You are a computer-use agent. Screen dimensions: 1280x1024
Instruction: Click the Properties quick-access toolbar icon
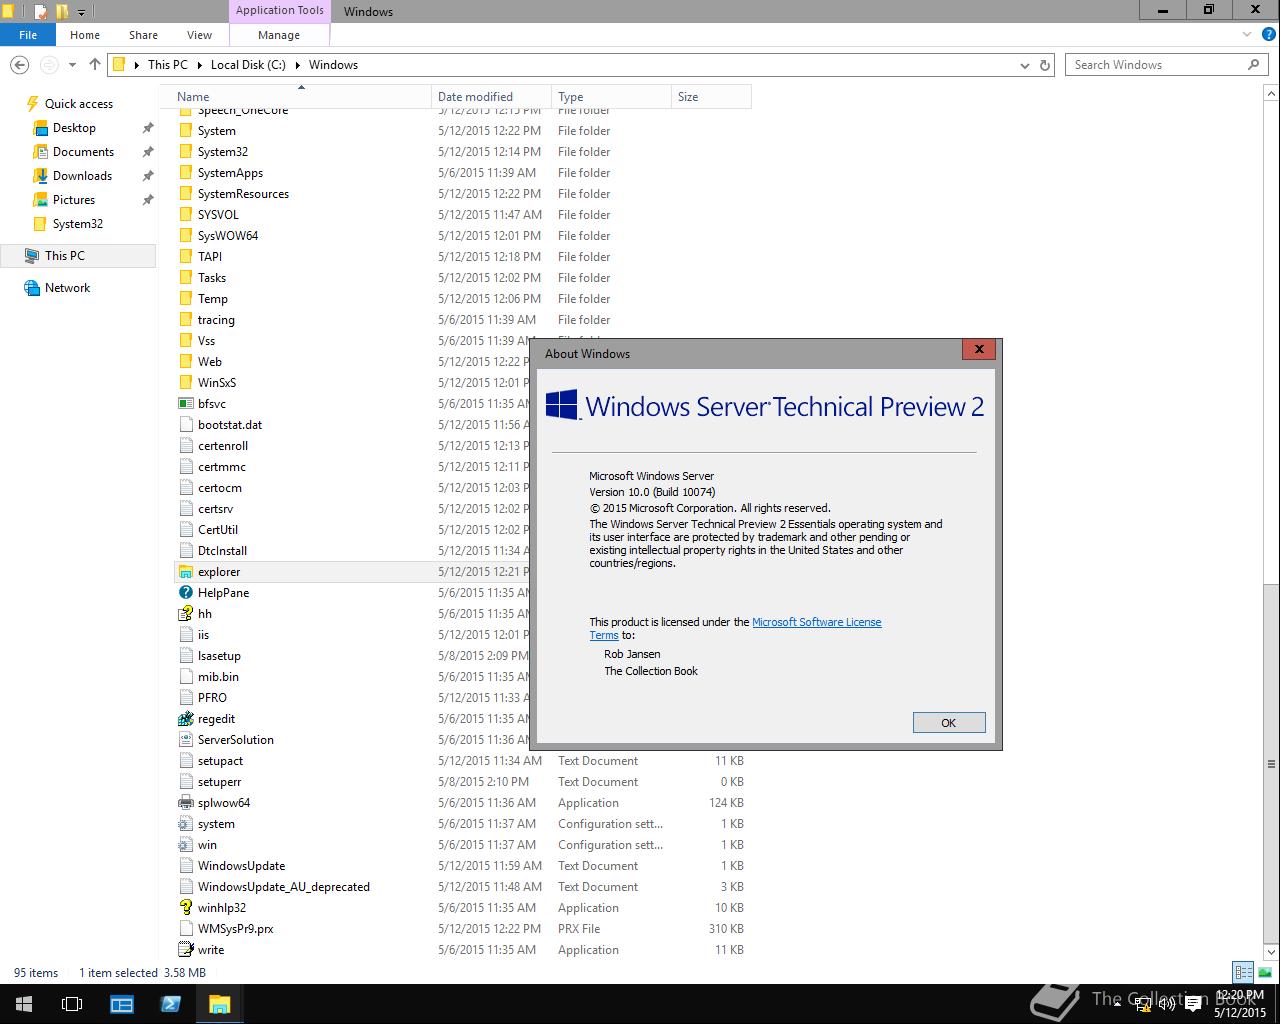click(40, 12)
